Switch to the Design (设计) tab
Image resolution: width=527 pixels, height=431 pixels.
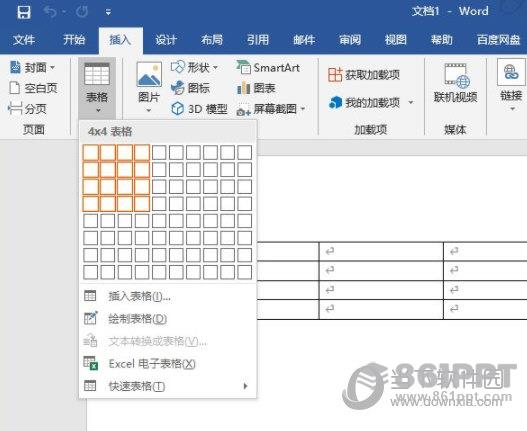pyautogui.click(x=166, y=40)
